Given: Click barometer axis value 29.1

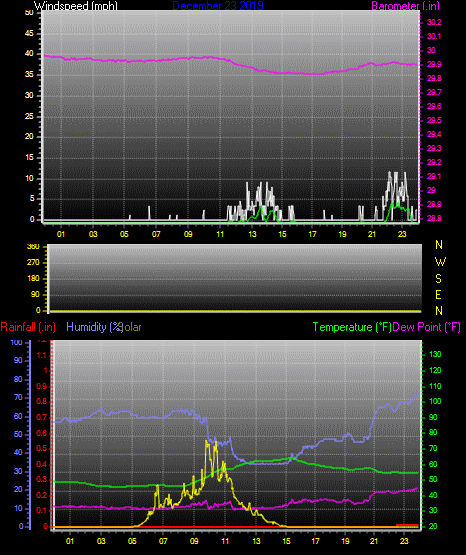Looking at the screenshot, I should click(x=434, y=176).
